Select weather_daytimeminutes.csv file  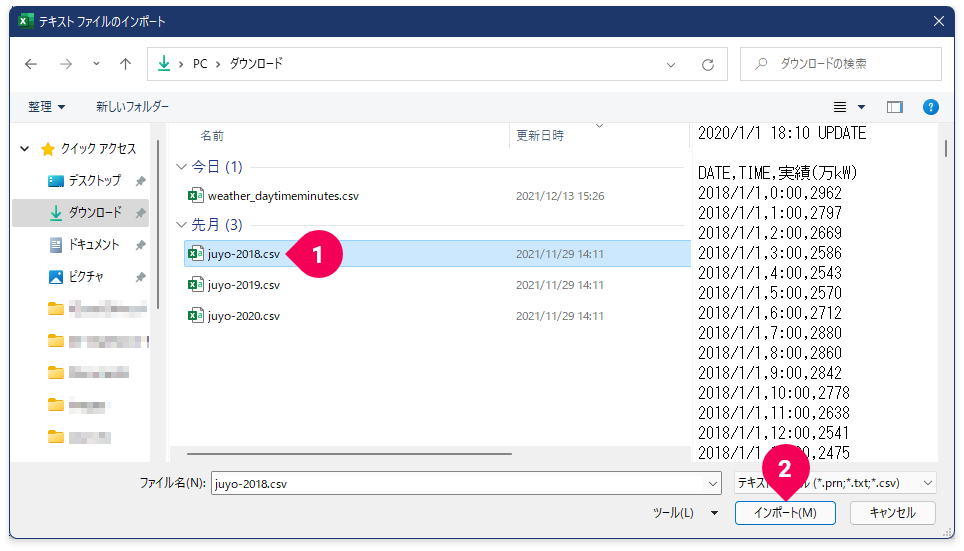pyautogui.click(x=283, y=196)
